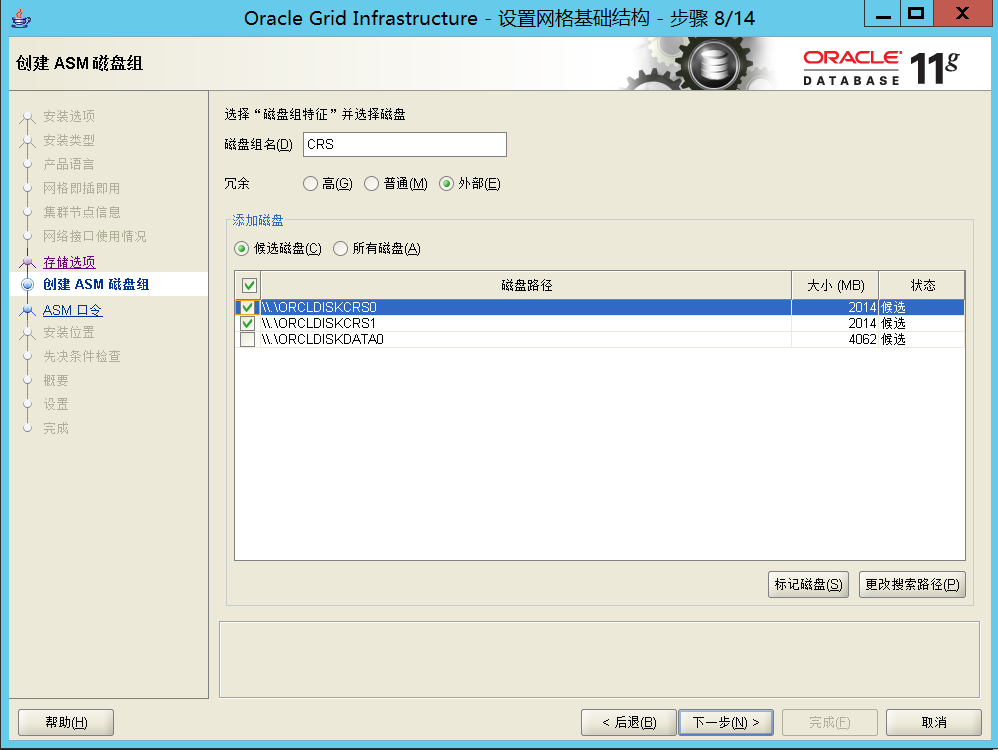
Task: Minimize the Oracle Grid Infrastructure window
Action: (x=883, y=14)
